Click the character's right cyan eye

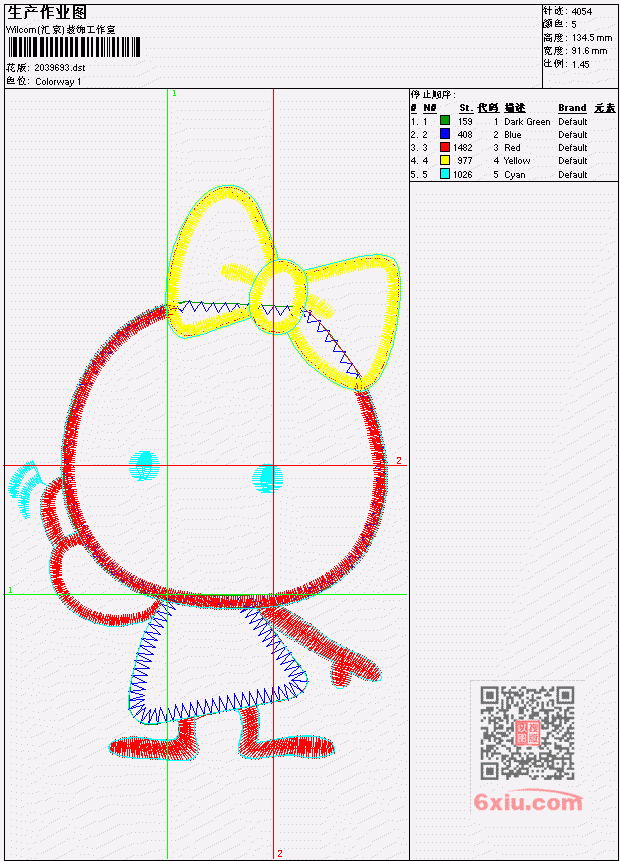pos(268,478)
